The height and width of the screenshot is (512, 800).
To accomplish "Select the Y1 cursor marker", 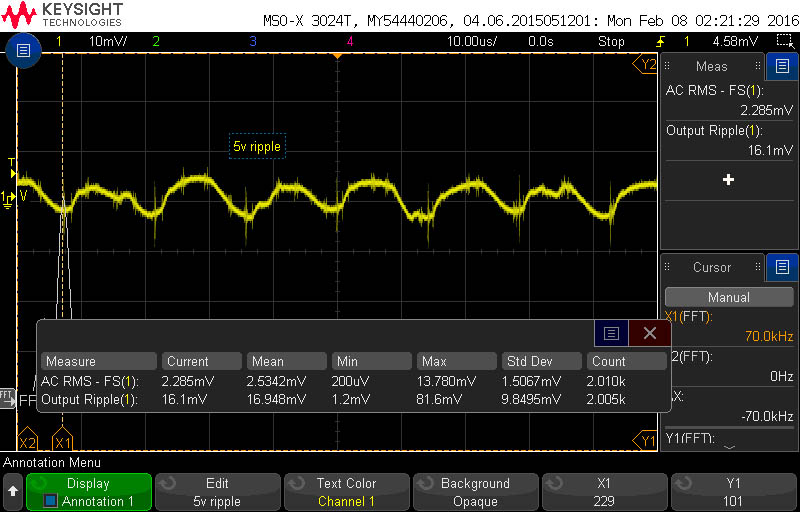I will (x=645, y=441).
